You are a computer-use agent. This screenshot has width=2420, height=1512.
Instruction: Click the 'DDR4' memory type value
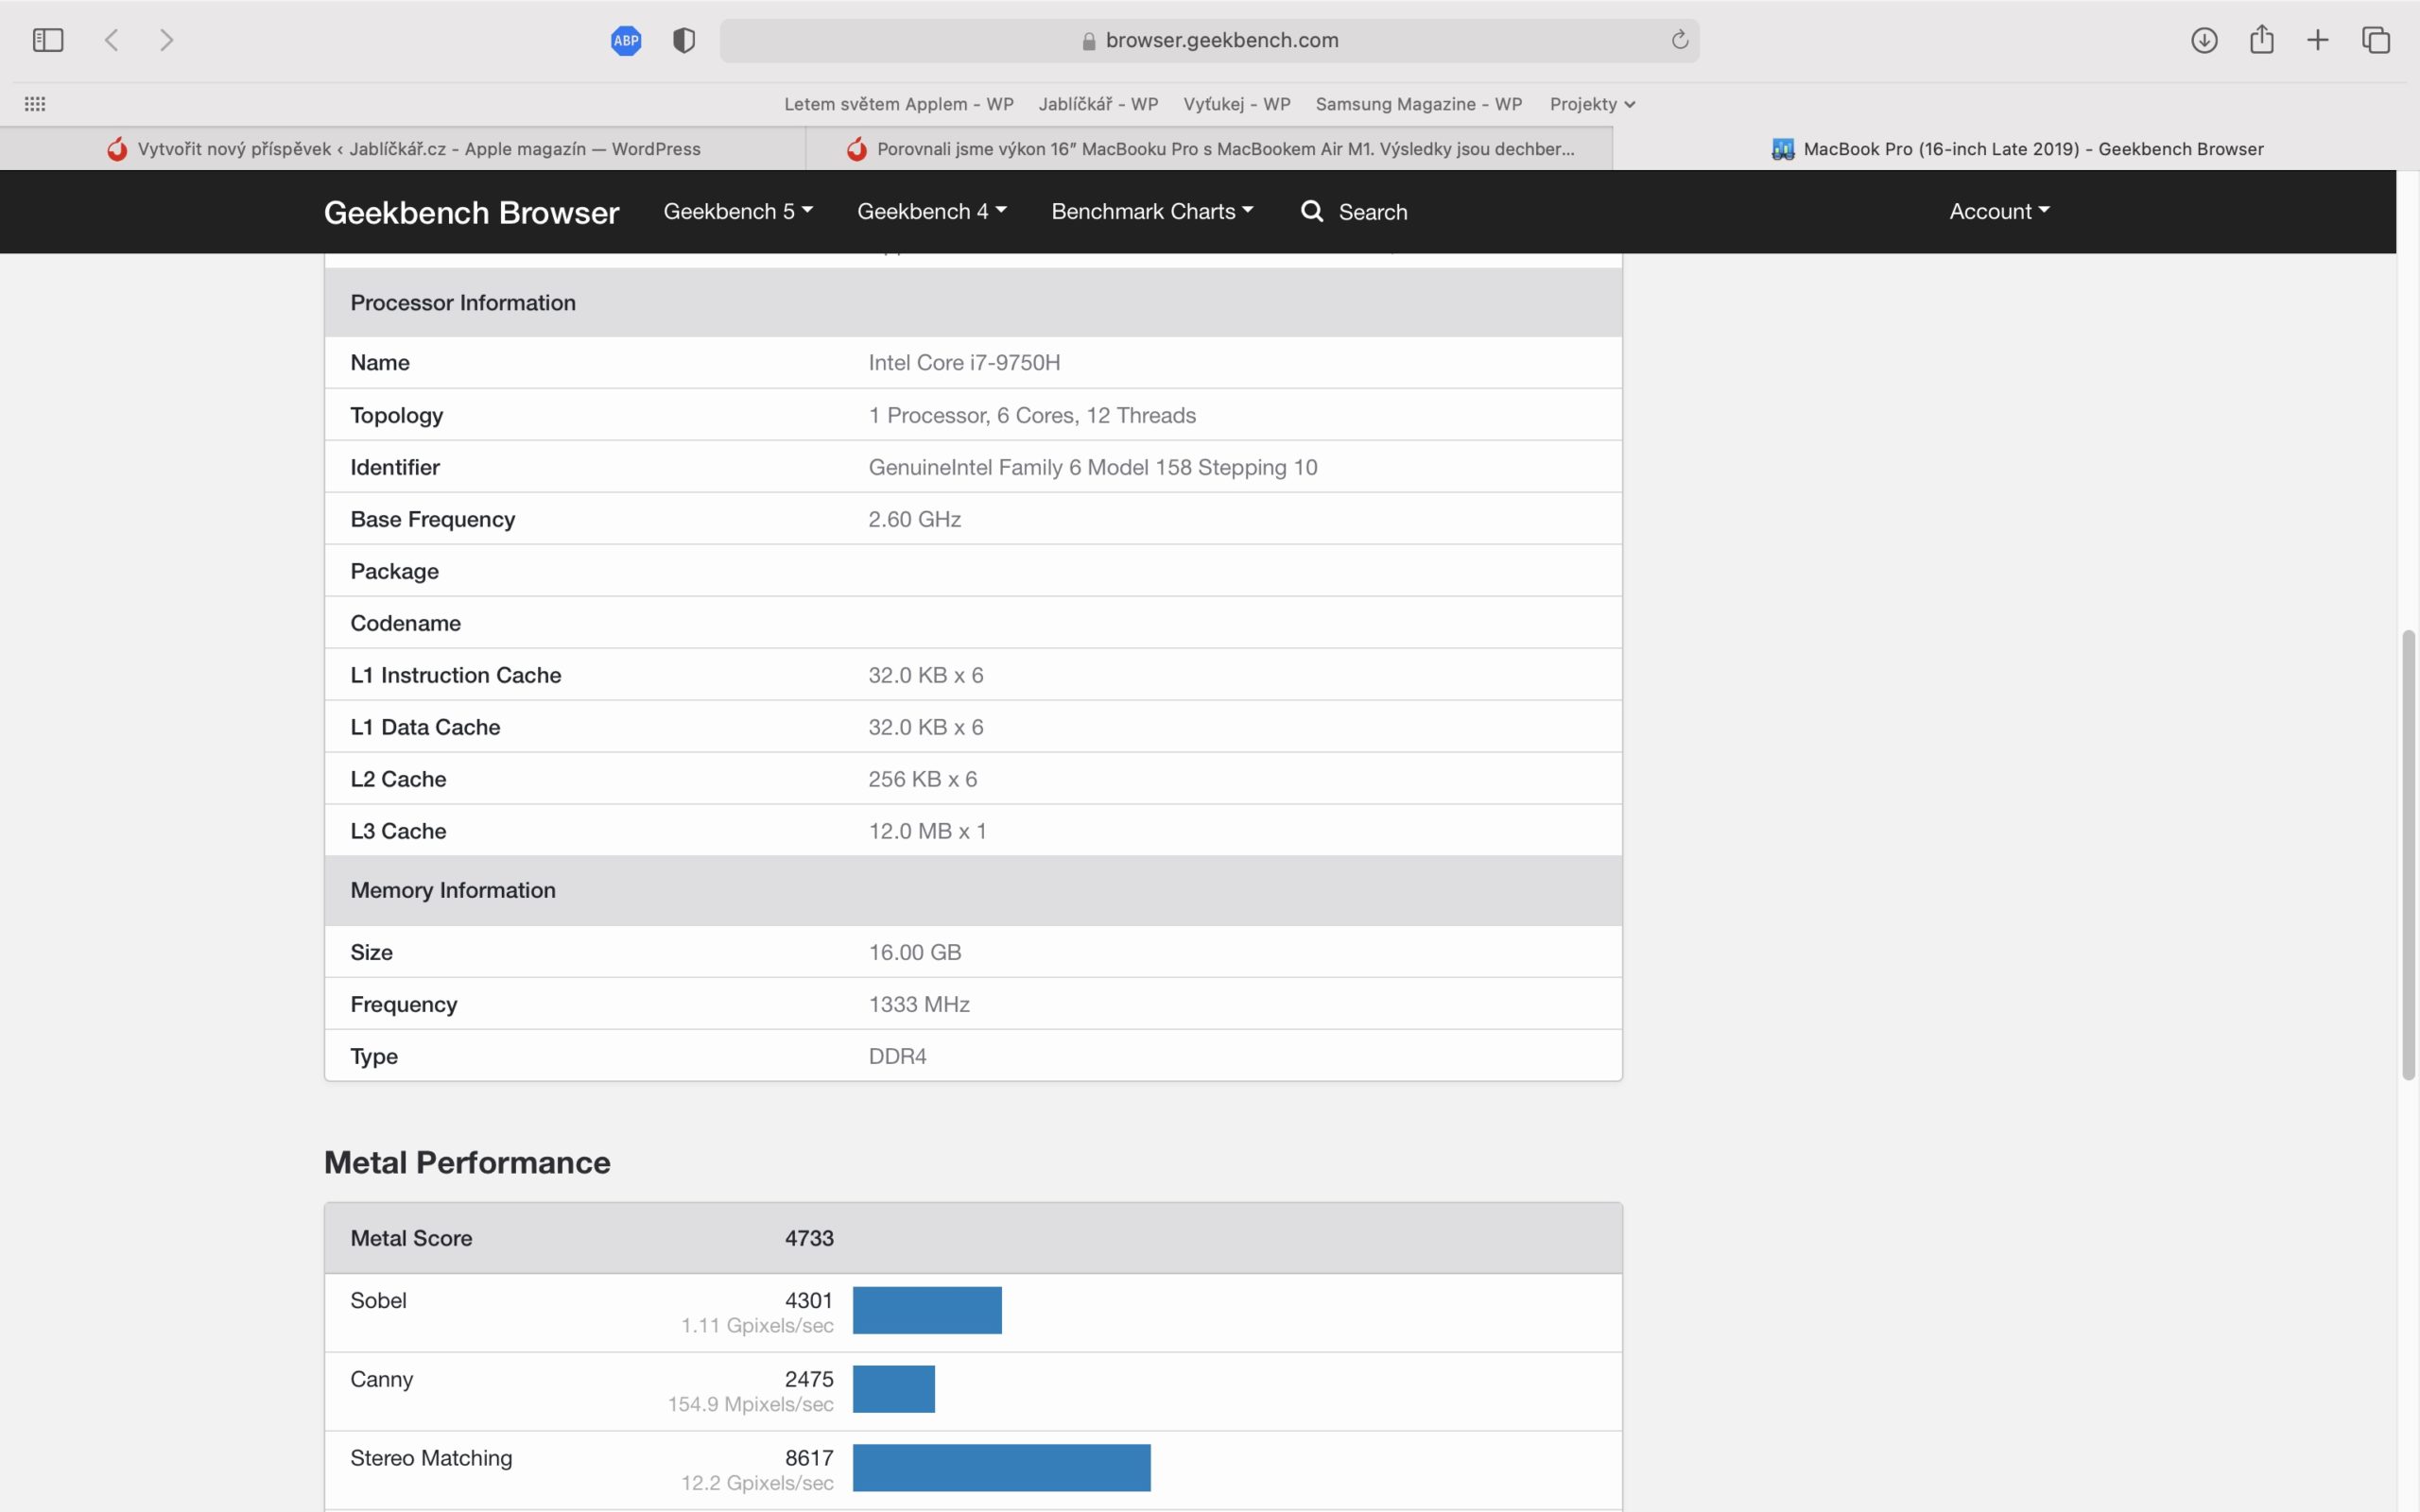coord(897,1056)
